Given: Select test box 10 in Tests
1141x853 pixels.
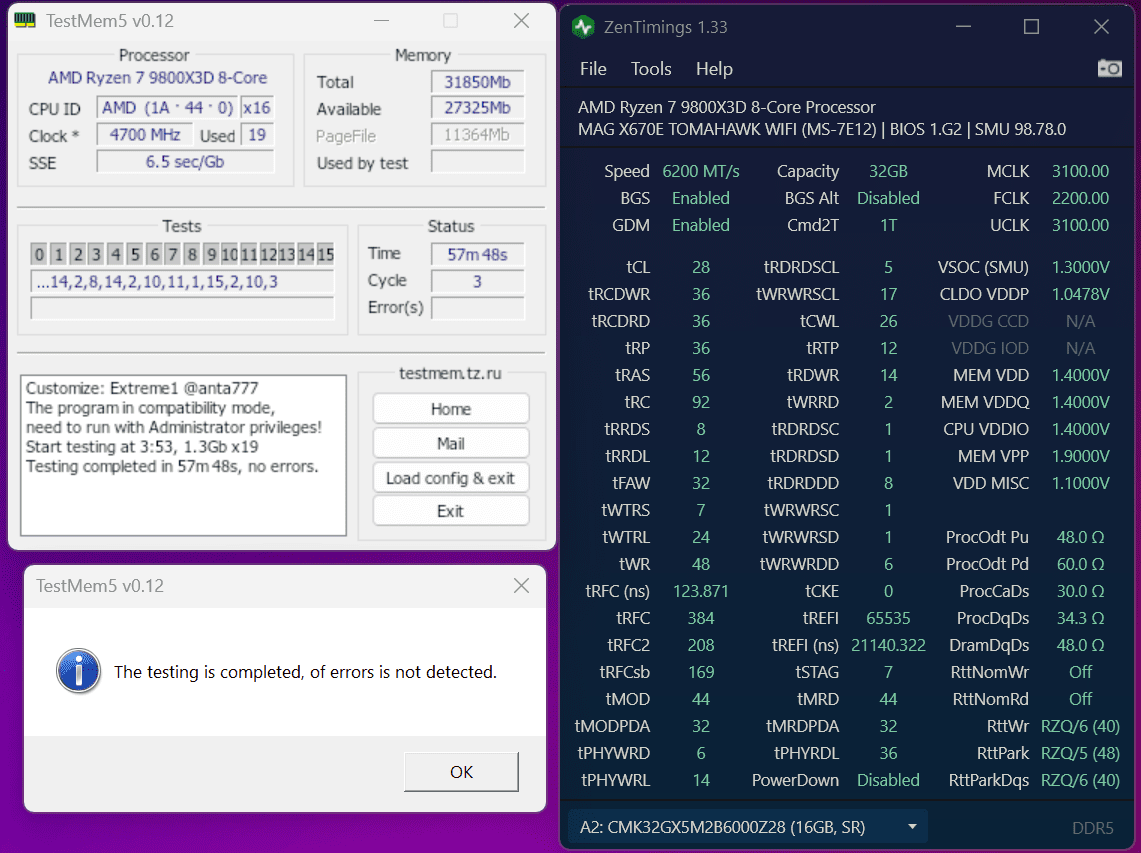Looking at the screenshot, I should pos(229,254).
